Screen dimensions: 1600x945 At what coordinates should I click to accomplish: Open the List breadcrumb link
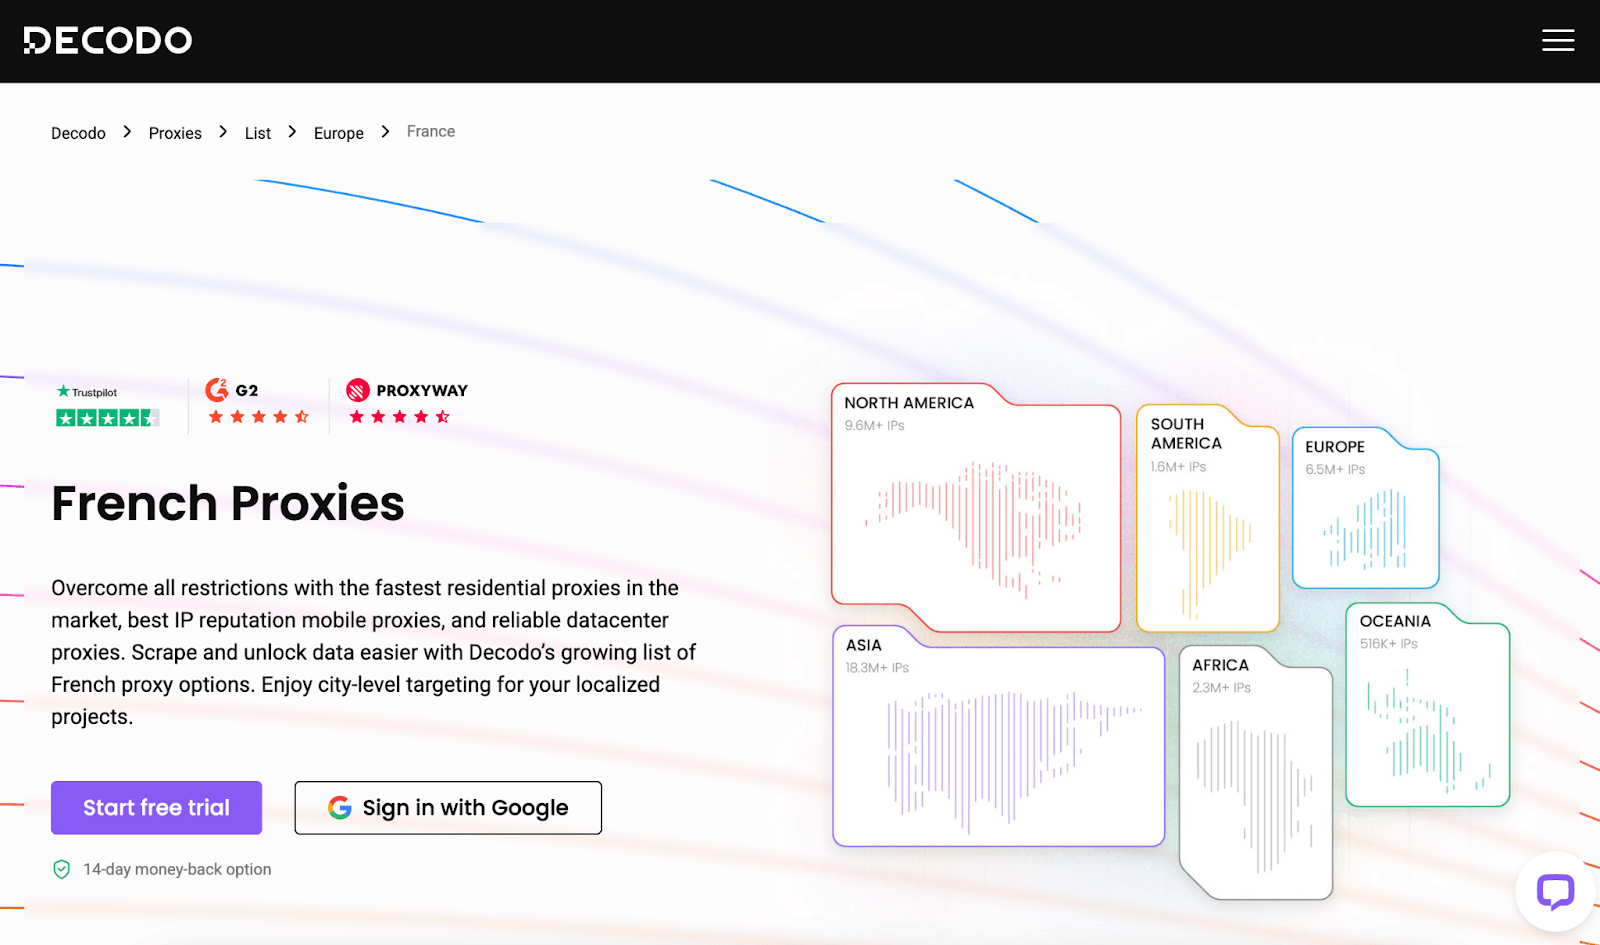(258, 133)
